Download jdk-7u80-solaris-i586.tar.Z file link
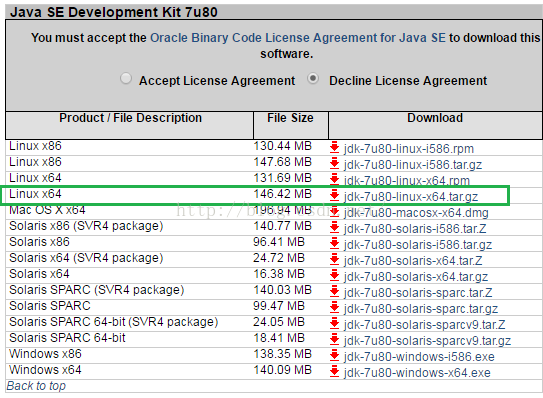Image resolution: width=543 pixels, height=398 pixels. point(415,229)
